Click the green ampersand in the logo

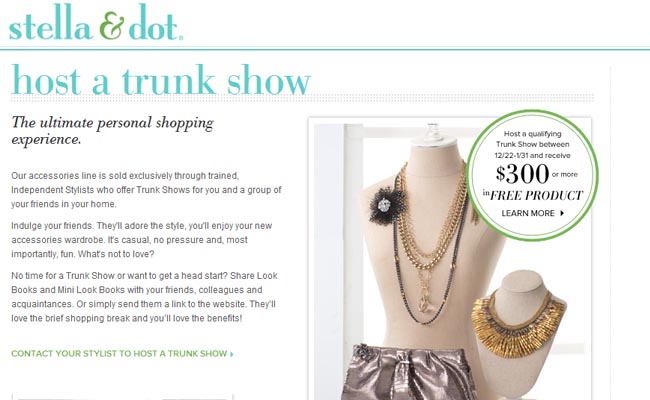click(112, 26)
